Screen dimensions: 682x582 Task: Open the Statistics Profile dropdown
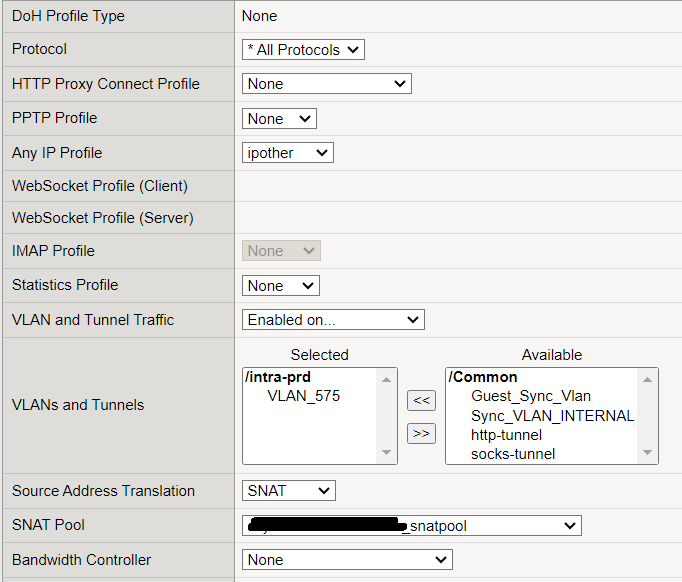coord(280,286)
